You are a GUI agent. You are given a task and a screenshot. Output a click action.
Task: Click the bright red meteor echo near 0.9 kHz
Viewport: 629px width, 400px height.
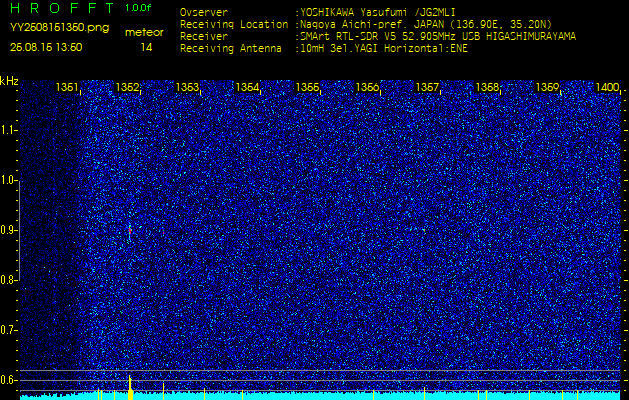(130, 230)
